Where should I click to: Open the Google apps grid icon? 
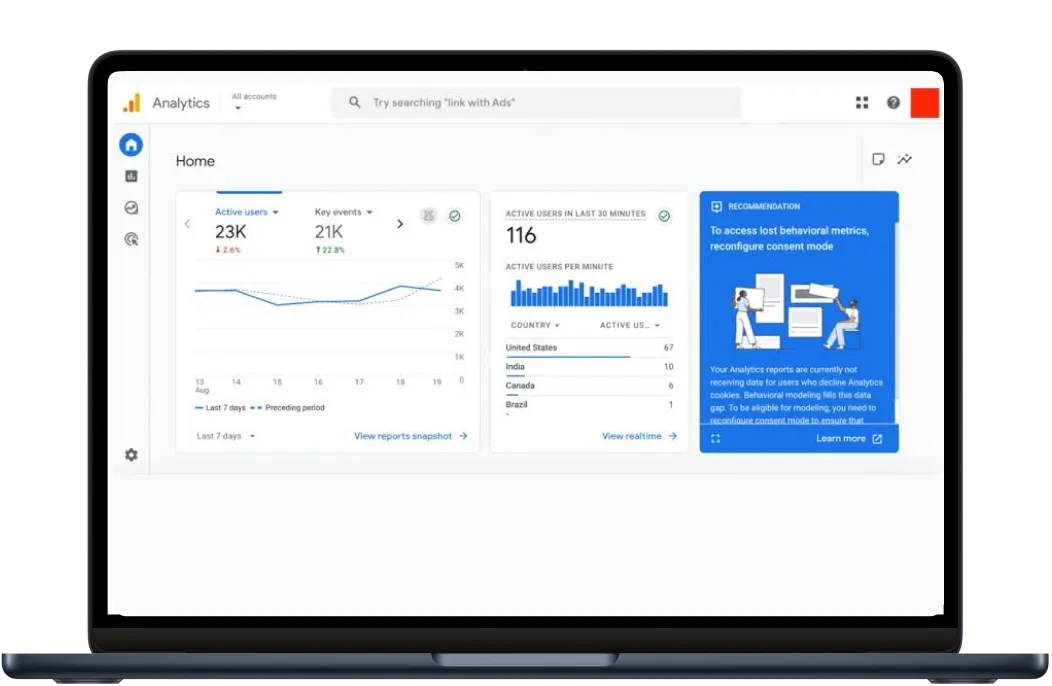862,103
